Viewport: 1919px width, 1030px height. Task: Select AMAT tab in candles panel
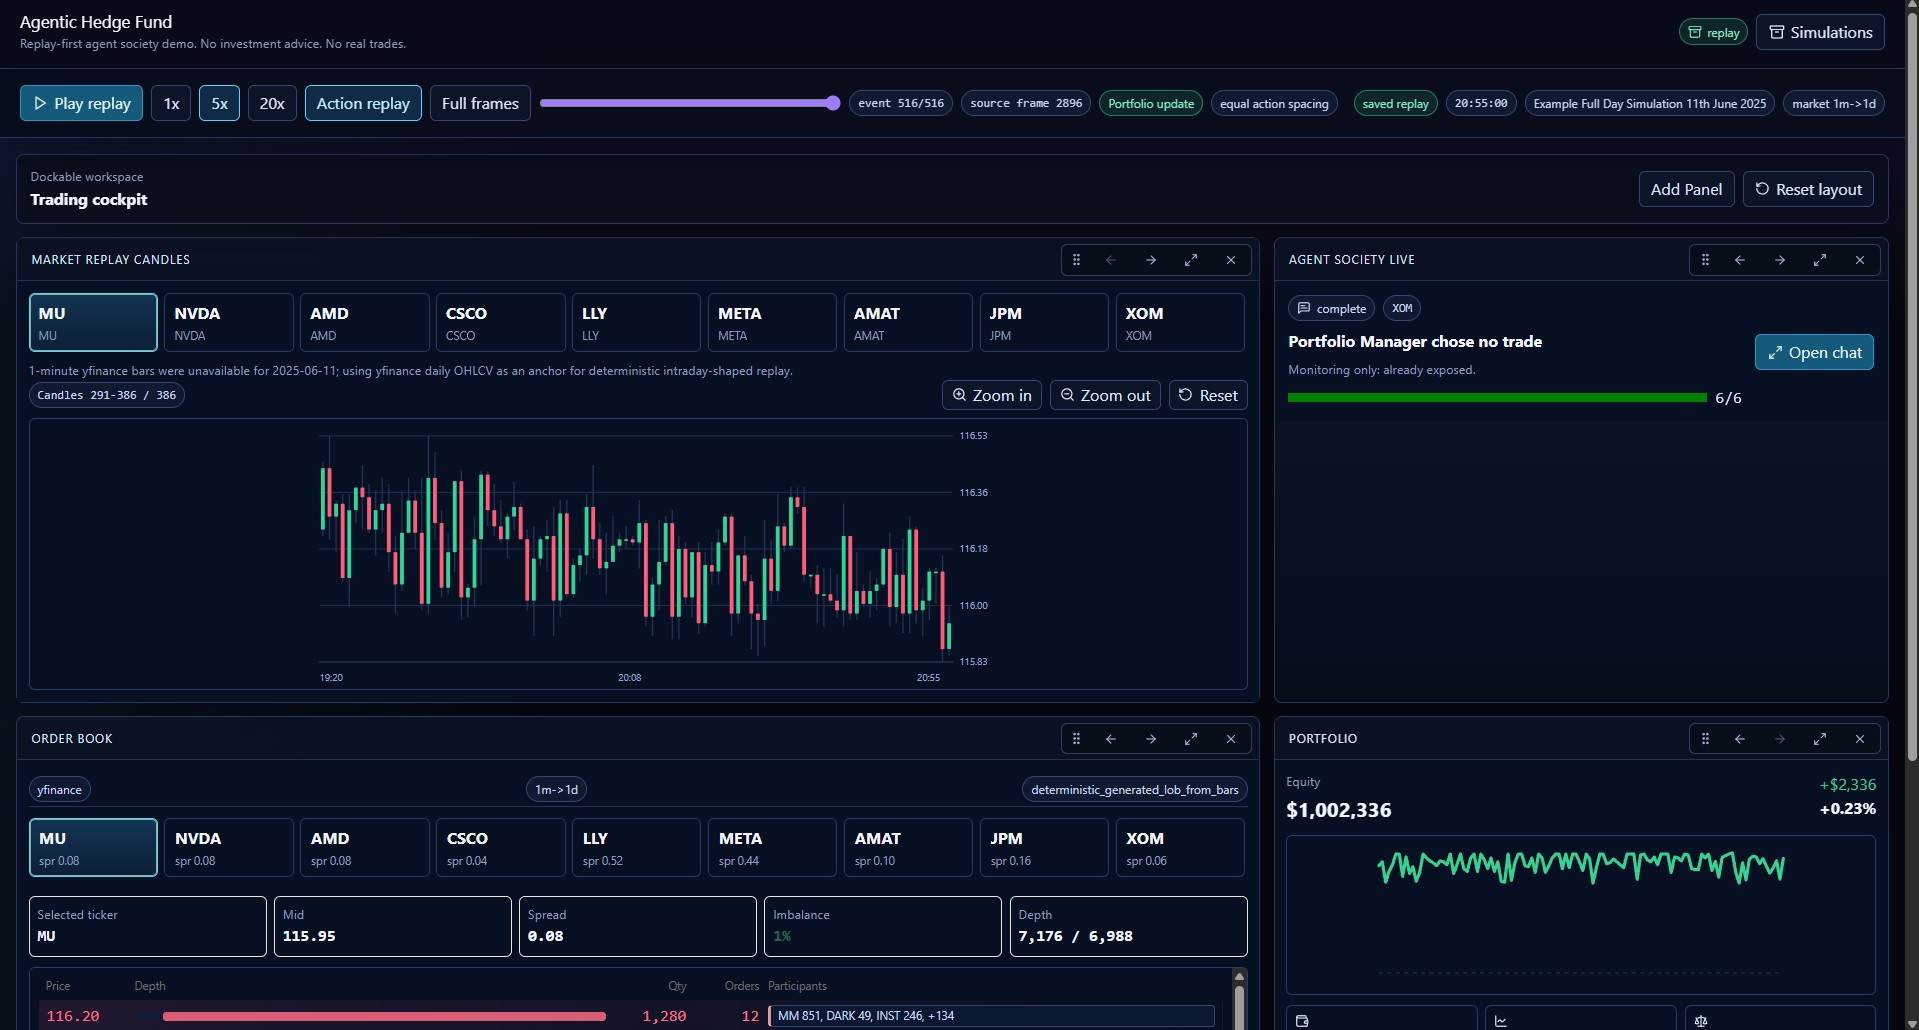909,322
